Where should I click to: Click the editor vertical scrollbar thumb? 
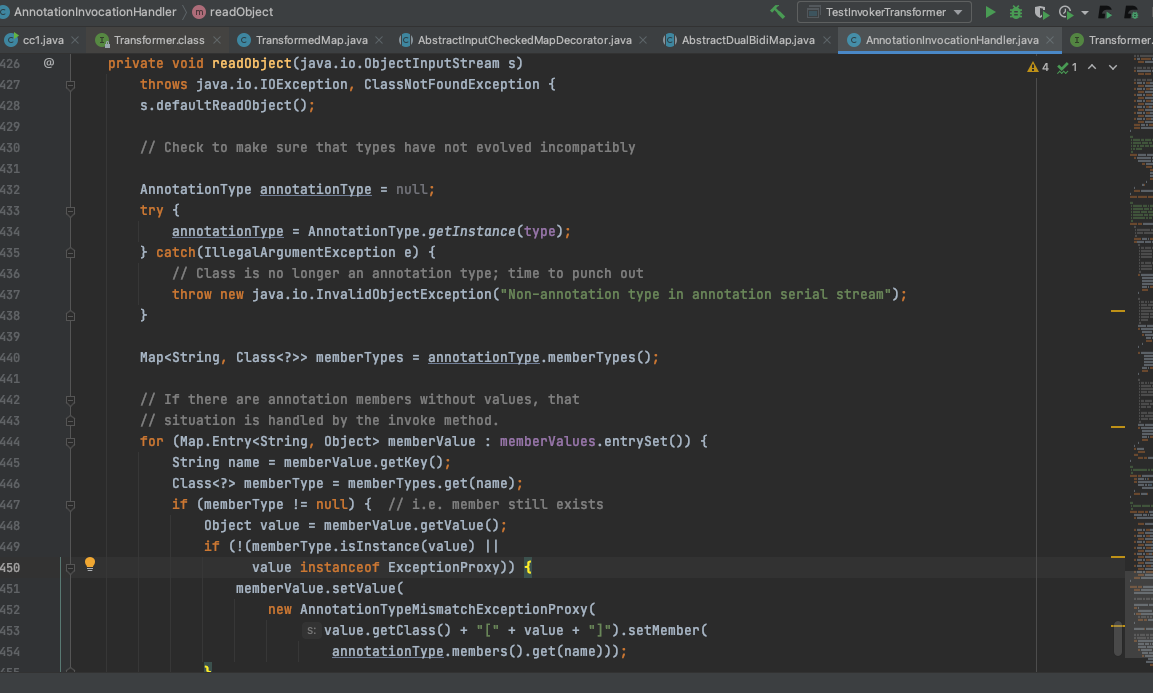(1118, 639)
